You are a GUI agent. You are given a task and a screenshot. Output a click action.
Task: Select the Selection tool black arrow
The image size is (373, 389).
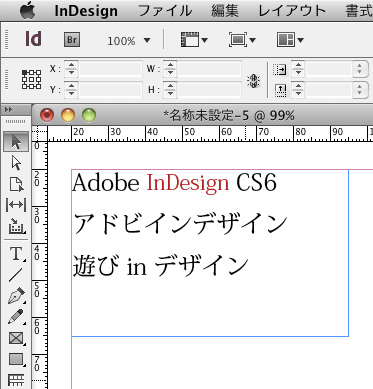16,142
